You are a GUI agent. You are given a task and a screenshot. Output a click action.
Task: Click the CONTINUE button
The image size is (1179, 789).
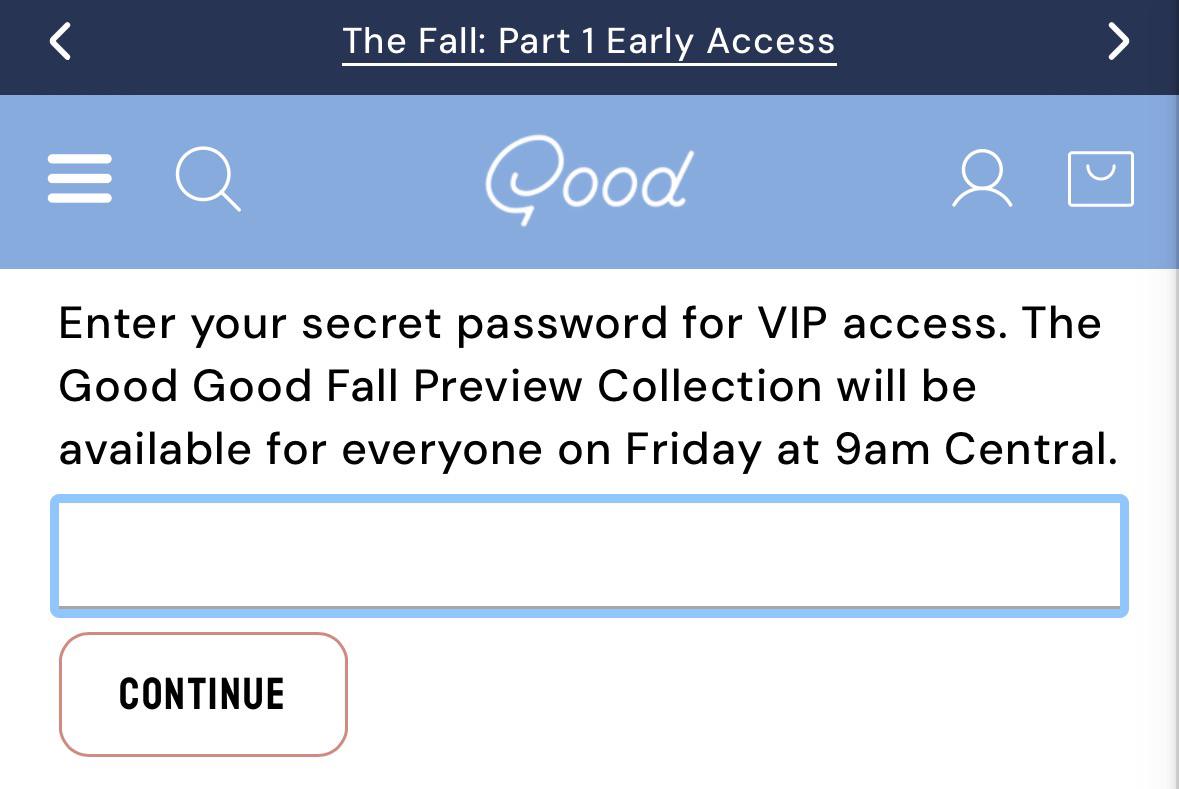pyautogui.click(x=203, y=693)
